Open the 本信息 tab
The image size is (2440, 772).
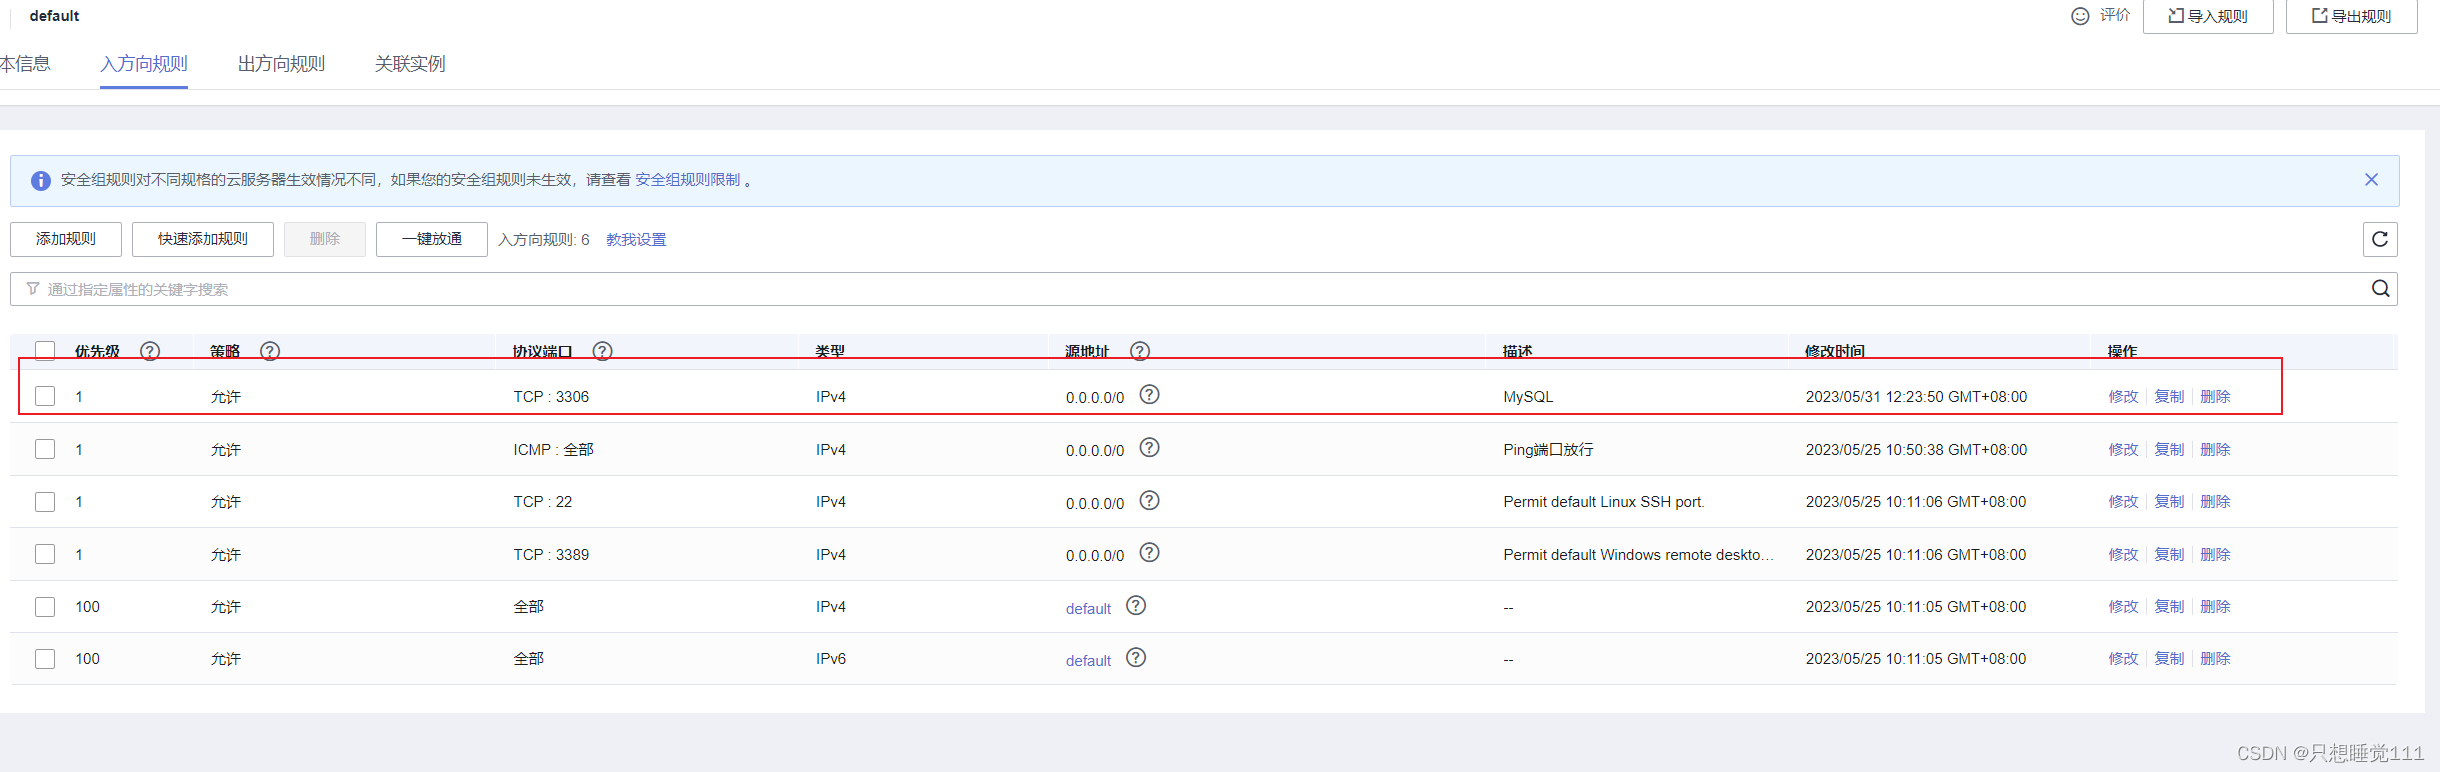click(x=25, y=64)
